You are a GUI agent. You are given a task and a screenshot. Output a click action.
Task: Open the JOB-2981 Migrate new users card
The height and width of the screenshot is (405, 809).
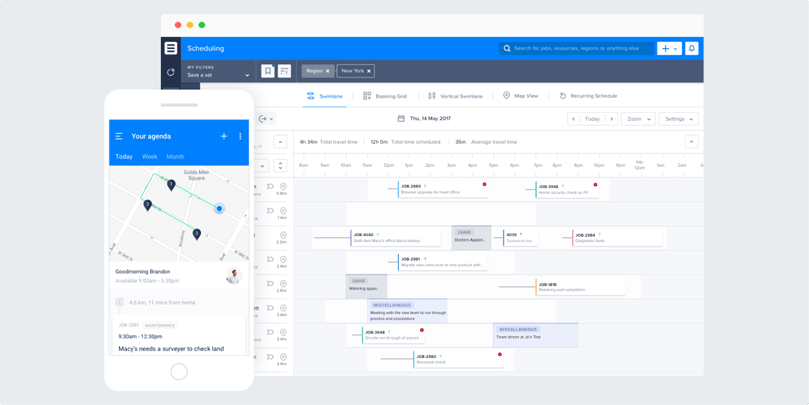click(443, 262)
